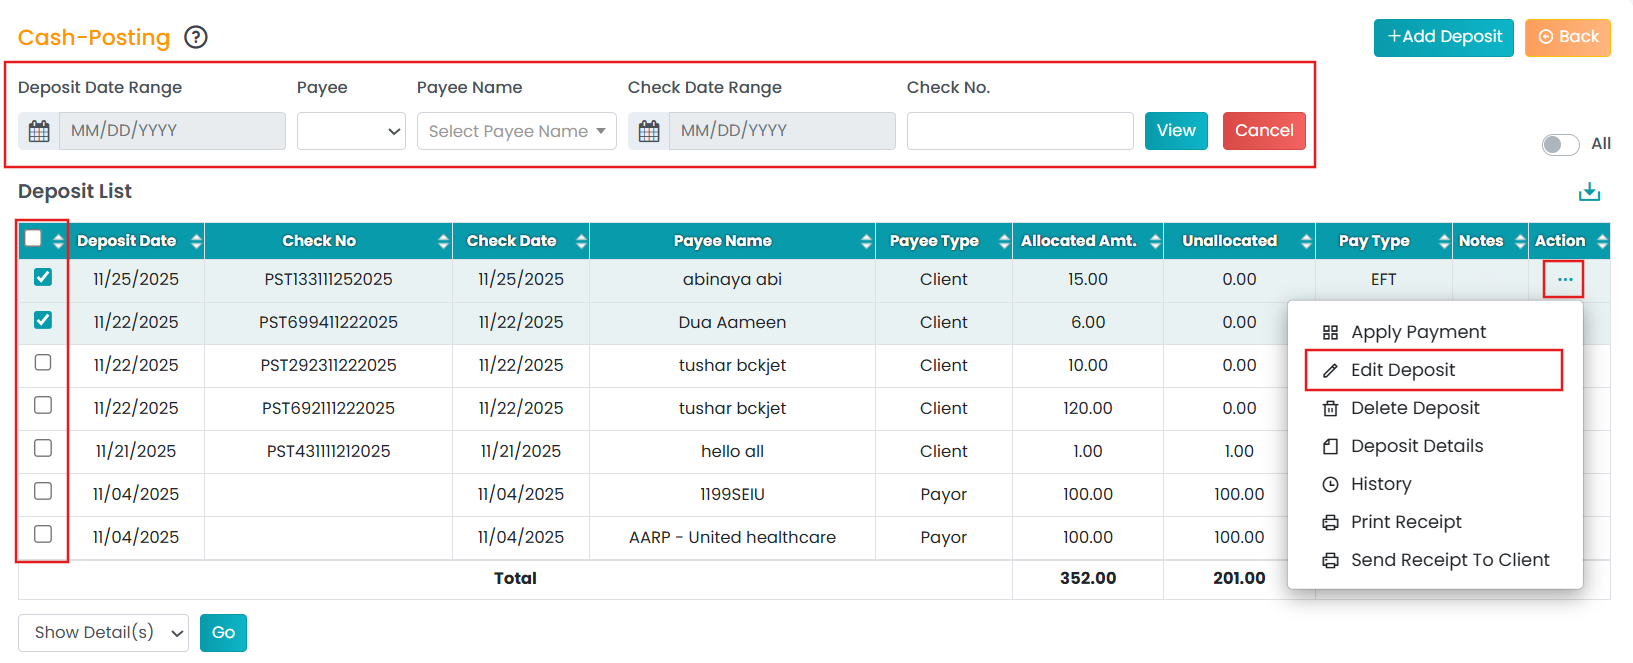The width and height of the screenshot is (1633, 663).
Task: Click the Check No. input field
Action: tap(1019, 131)
